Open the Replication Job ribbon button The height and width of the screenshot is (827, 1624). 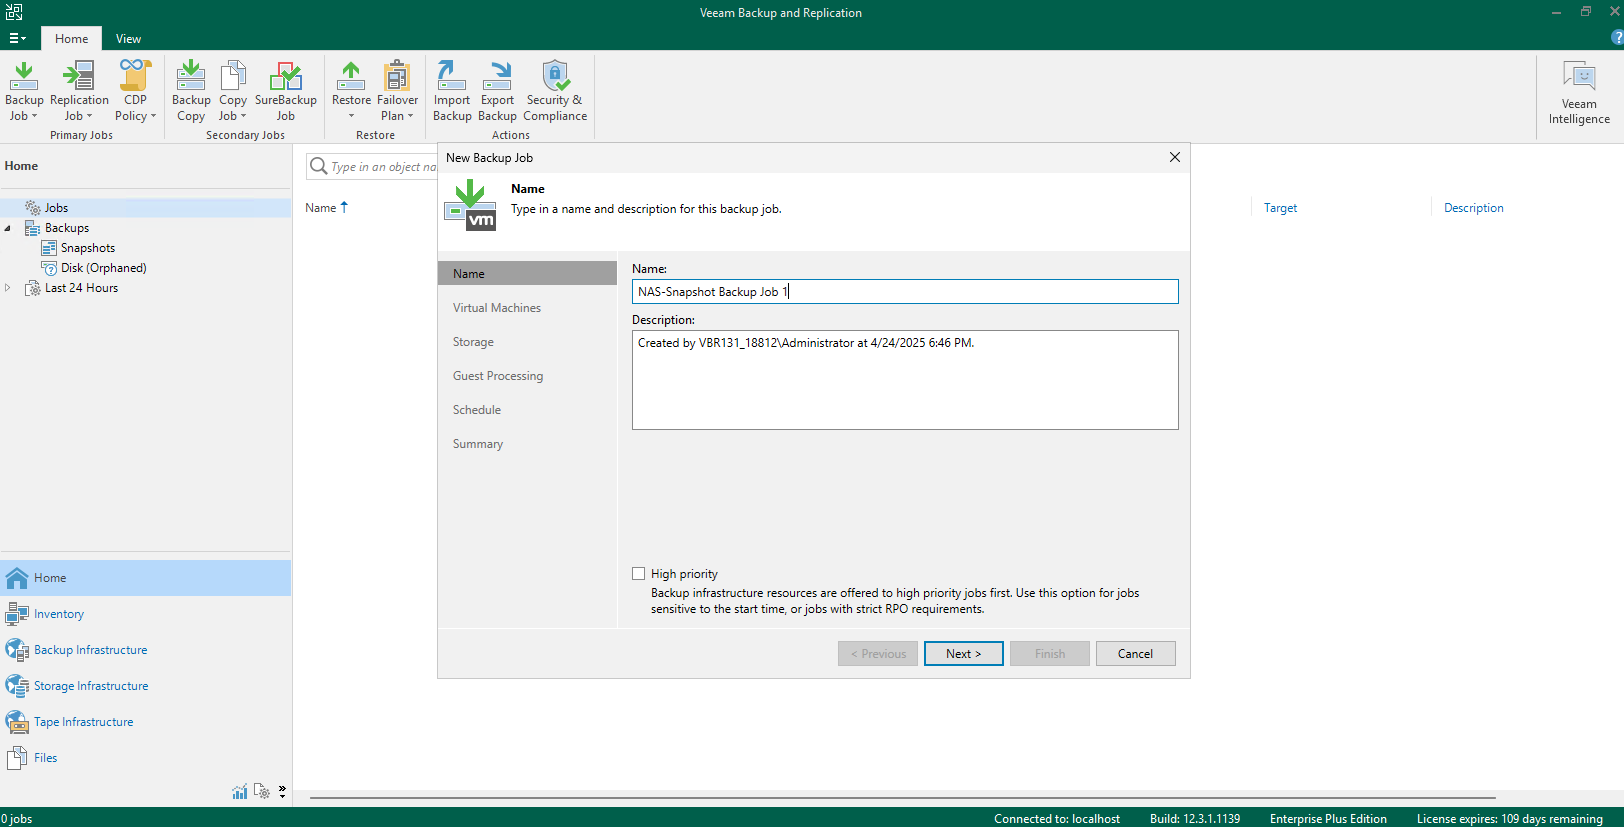(79, 90)
